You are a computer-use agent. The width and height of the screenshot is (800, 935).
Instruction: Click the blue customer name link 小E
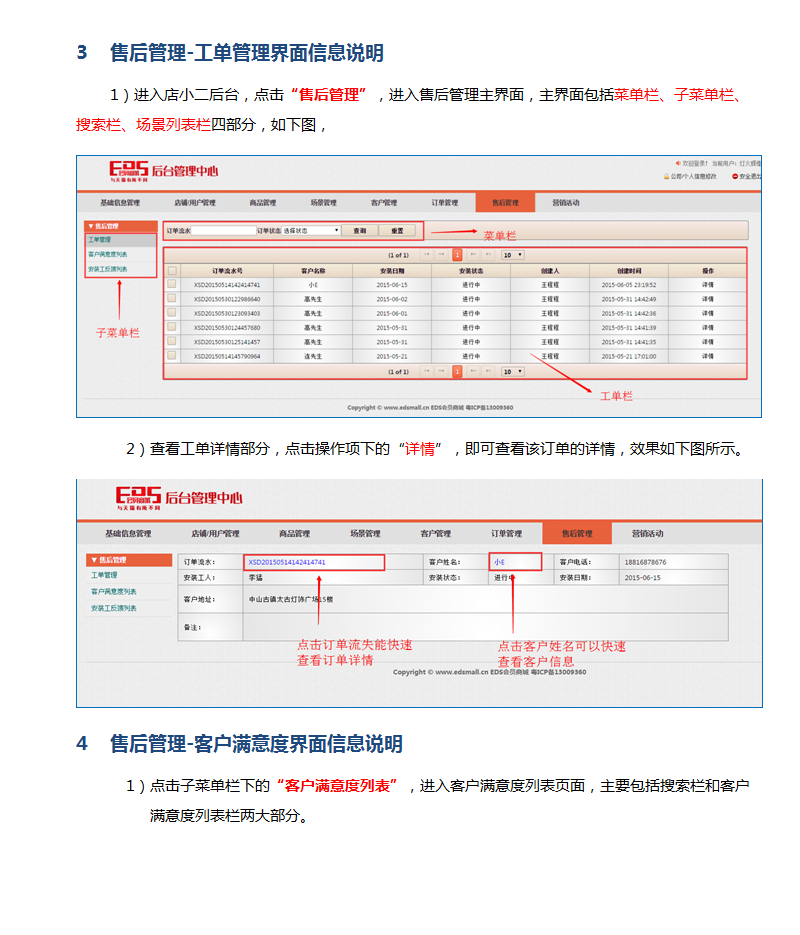pos(499,562)
